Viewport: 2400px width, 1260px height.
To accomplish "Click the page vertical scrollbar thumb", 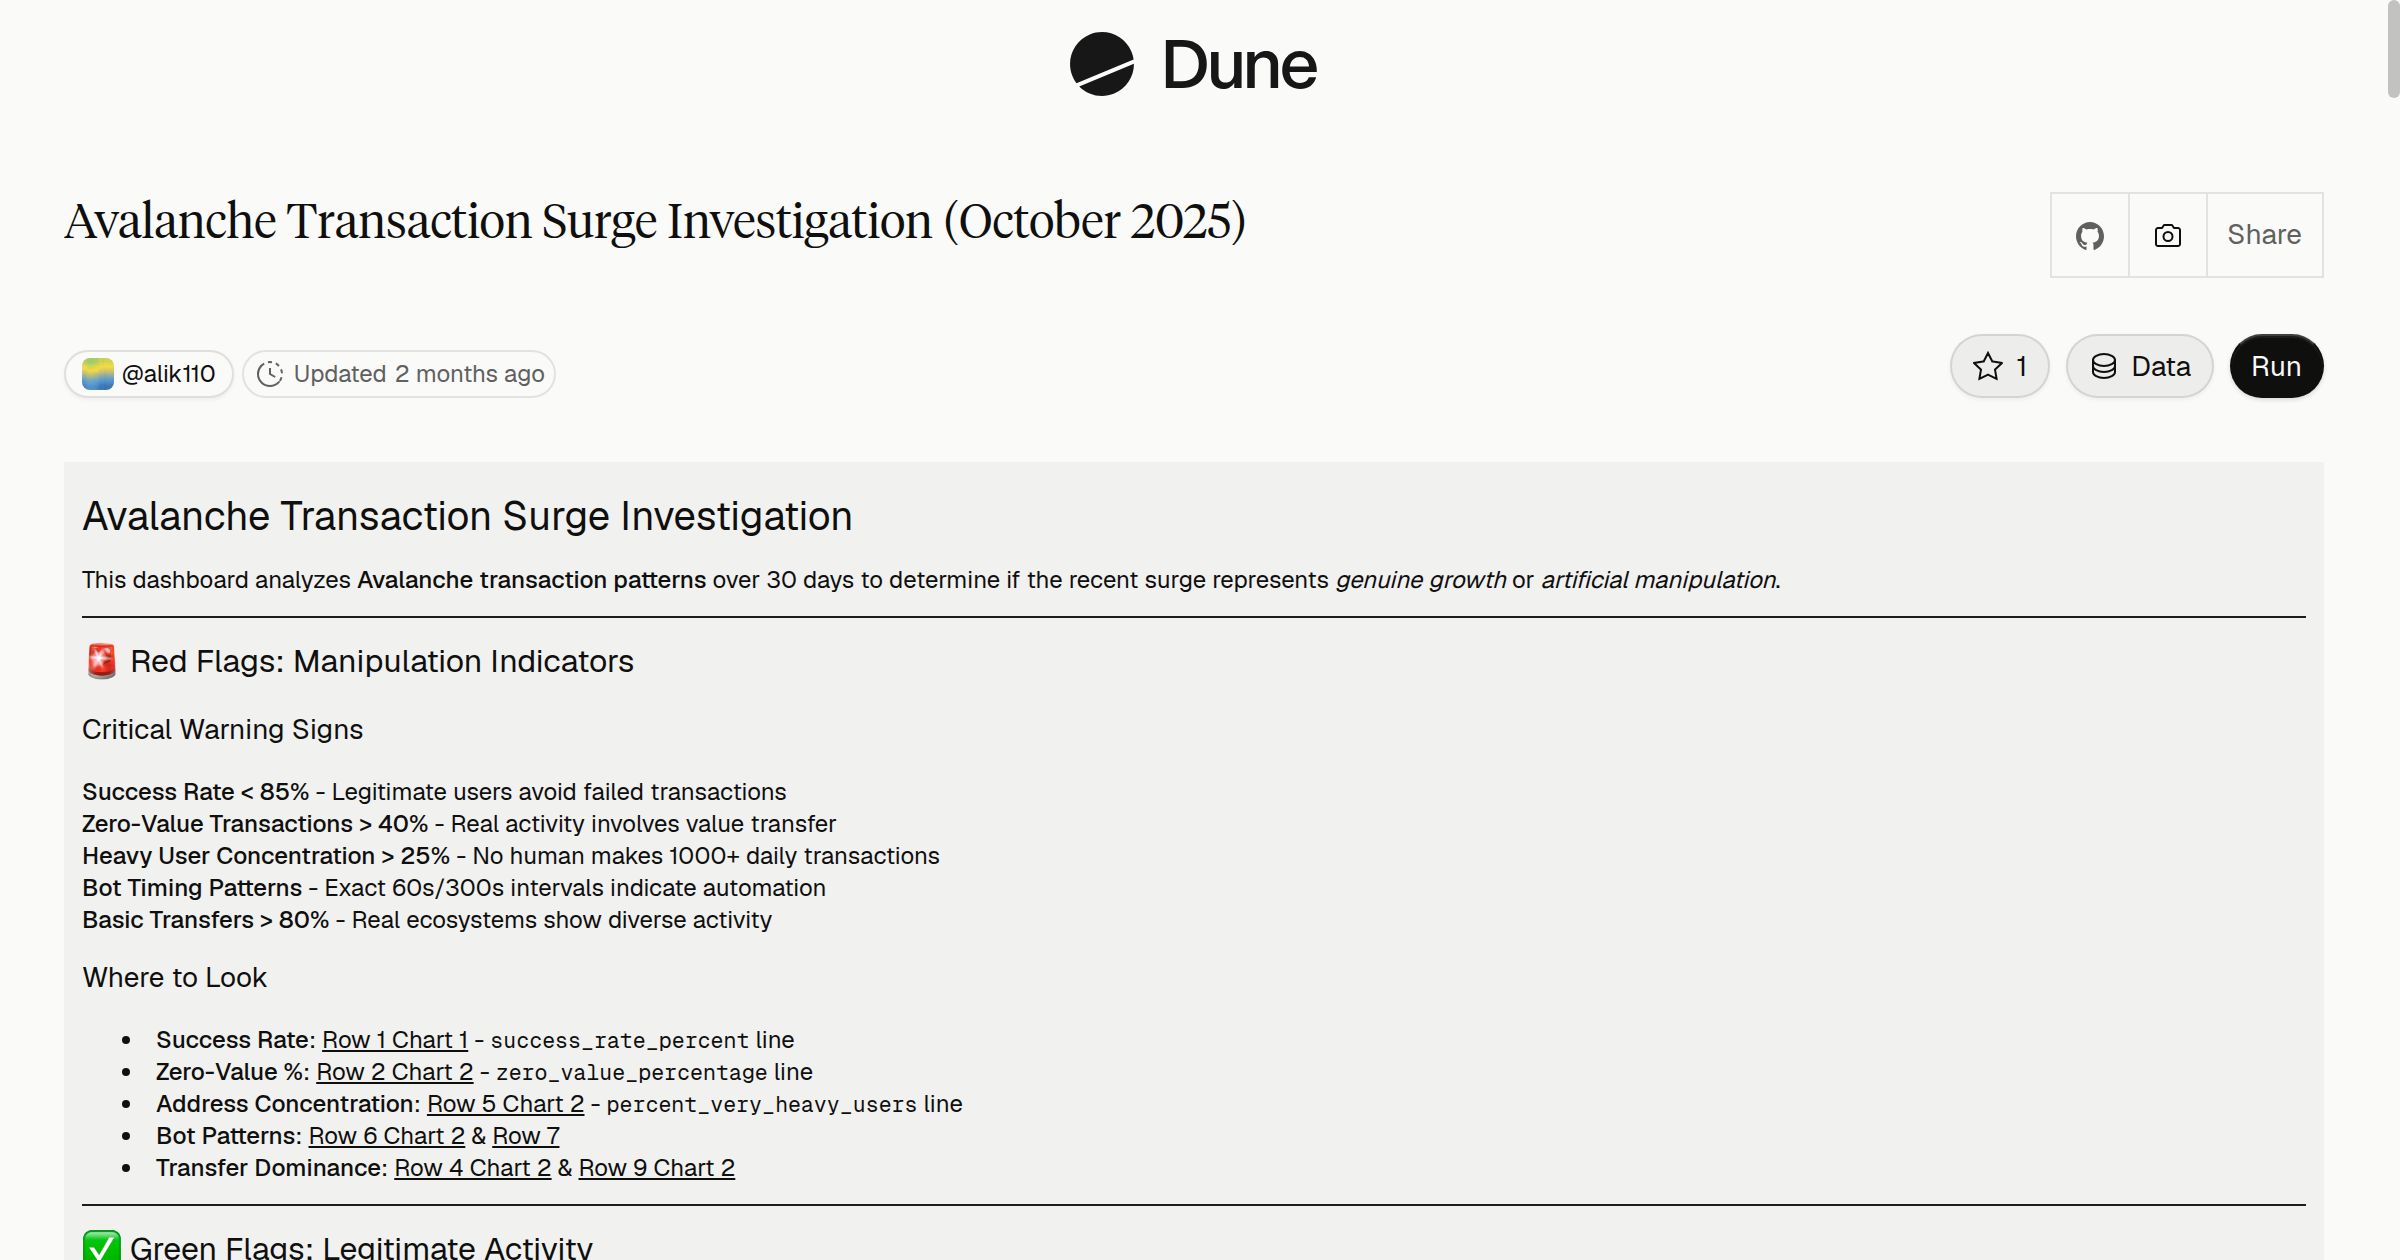I will pos(2392,50).
